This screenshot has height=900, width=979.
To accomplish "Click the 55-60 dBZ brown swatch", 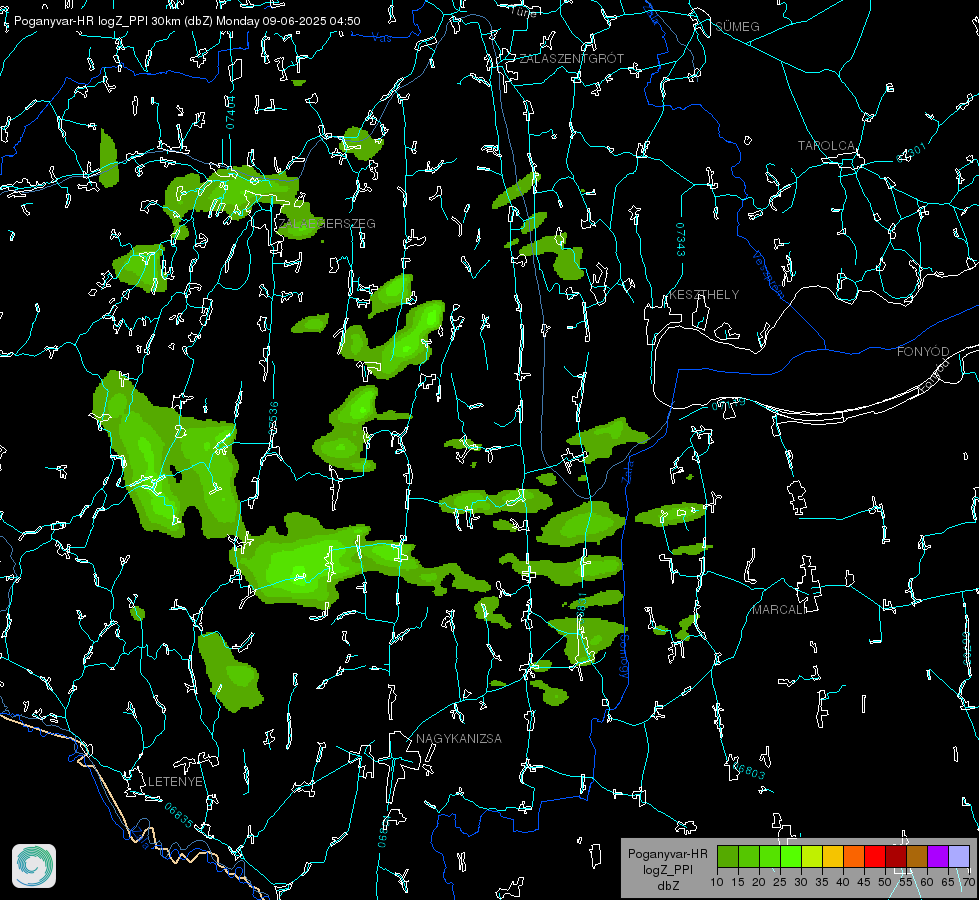I will (x=917, y=856).
